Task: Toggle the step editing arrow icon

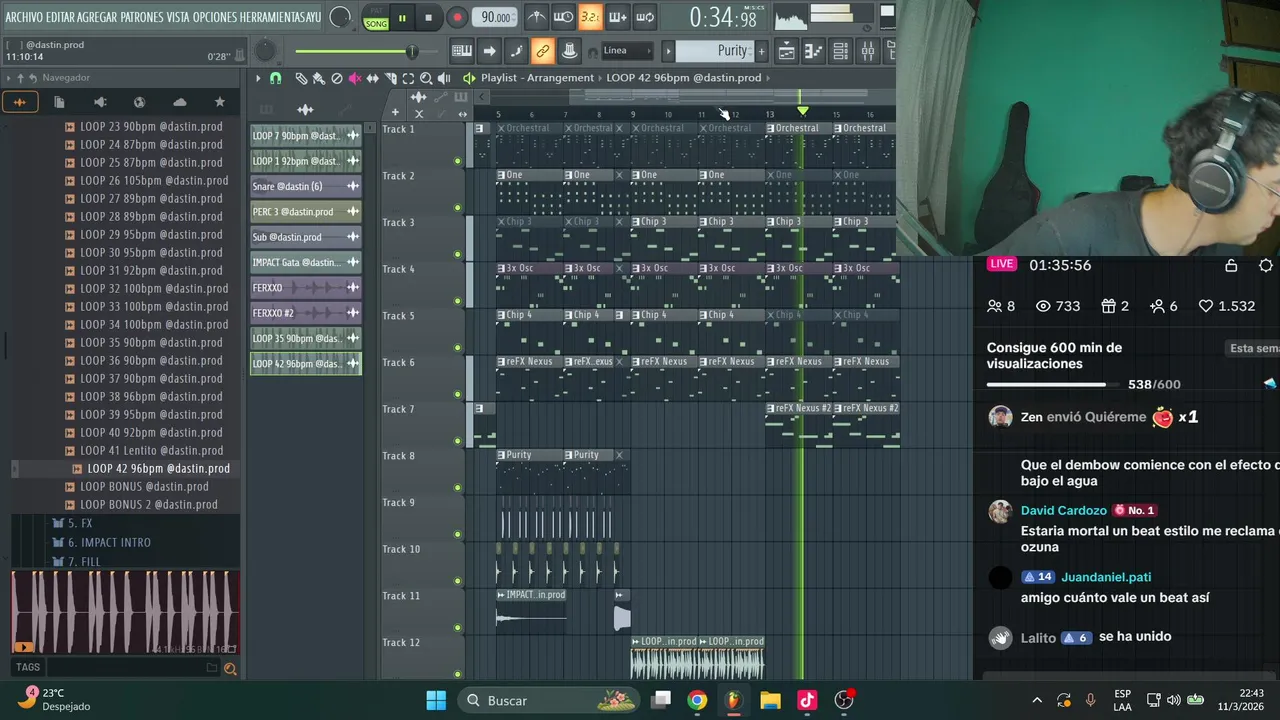Action: (489, 51)
